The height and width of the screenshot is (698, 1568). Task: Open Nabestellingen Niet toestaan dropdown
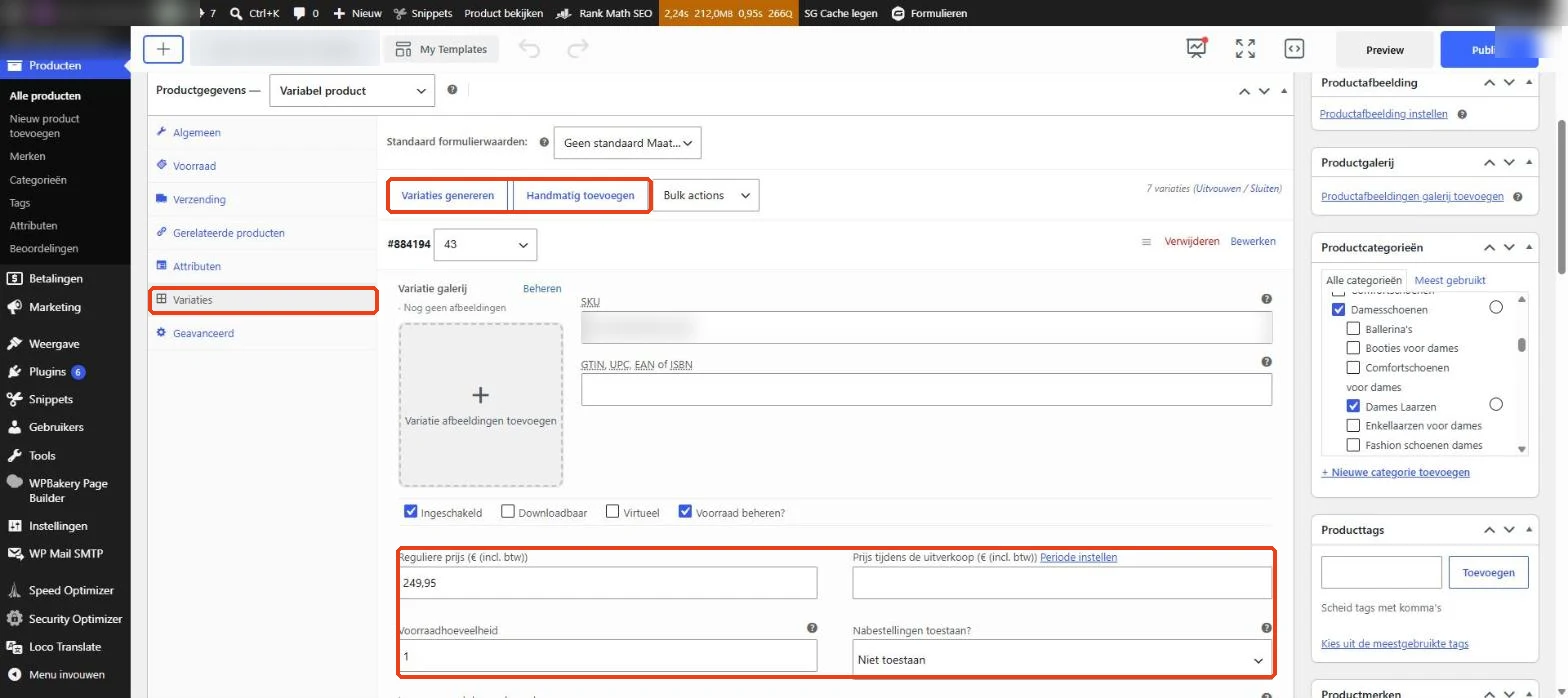click(1062, 660)
